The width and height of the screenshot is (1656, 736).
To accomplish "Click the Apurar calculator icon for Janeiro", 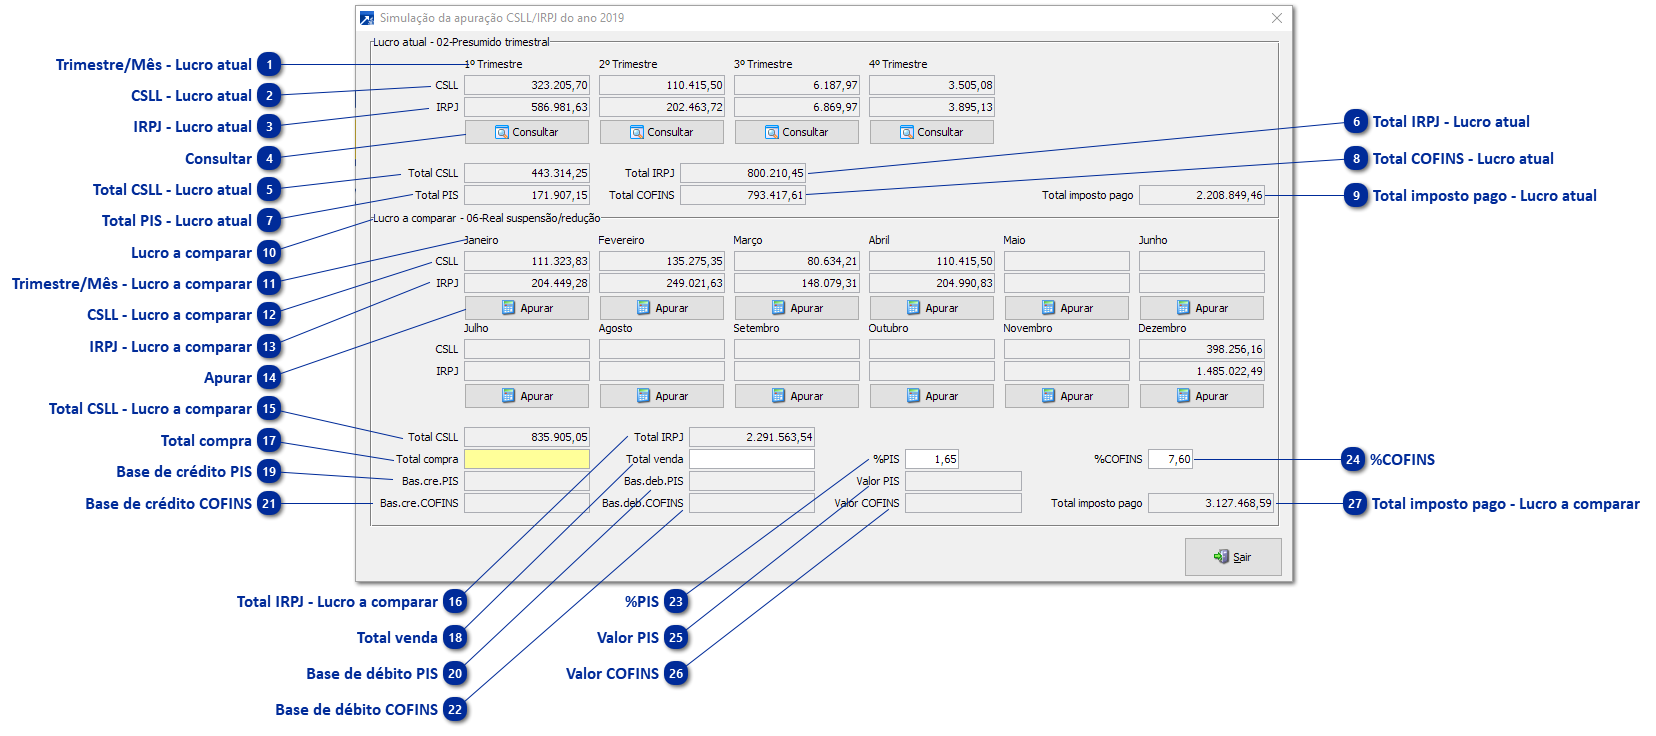I will coord(508,308).
